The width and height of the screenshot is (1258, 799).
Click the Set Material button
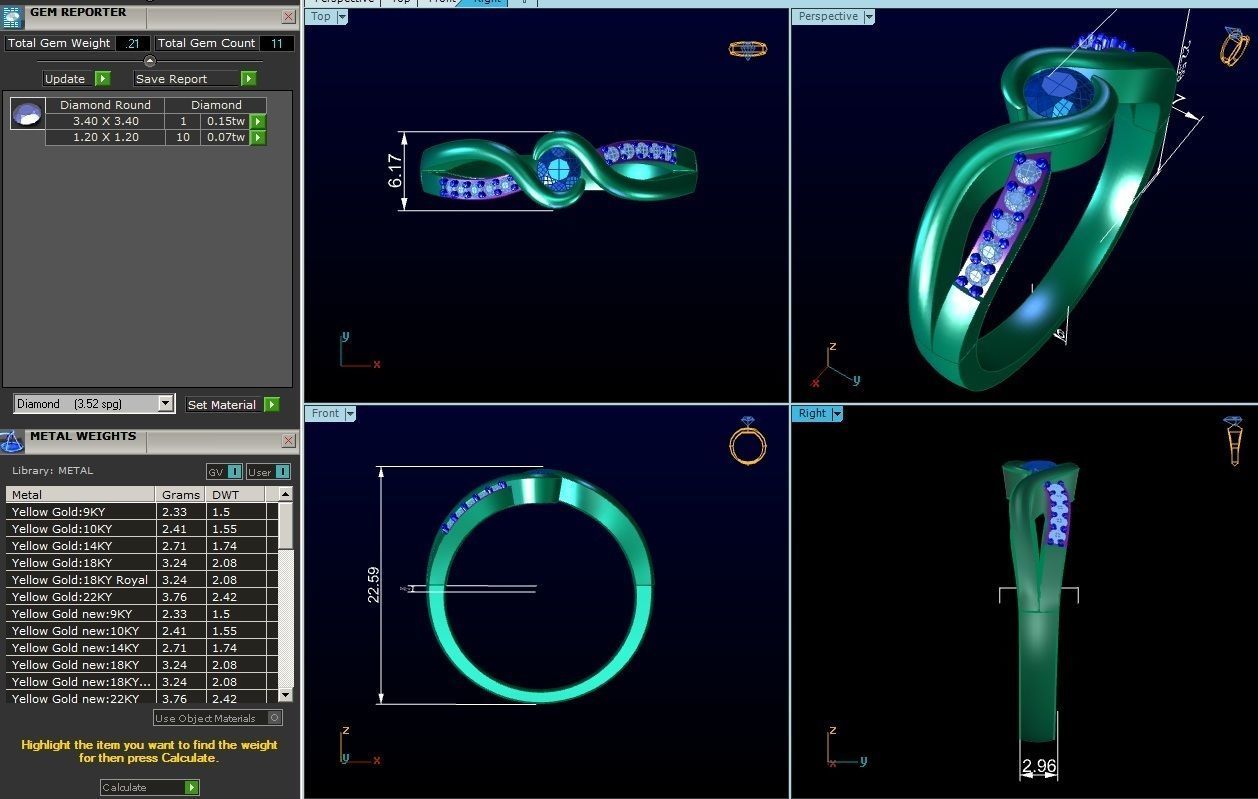(x=223, y=404)
